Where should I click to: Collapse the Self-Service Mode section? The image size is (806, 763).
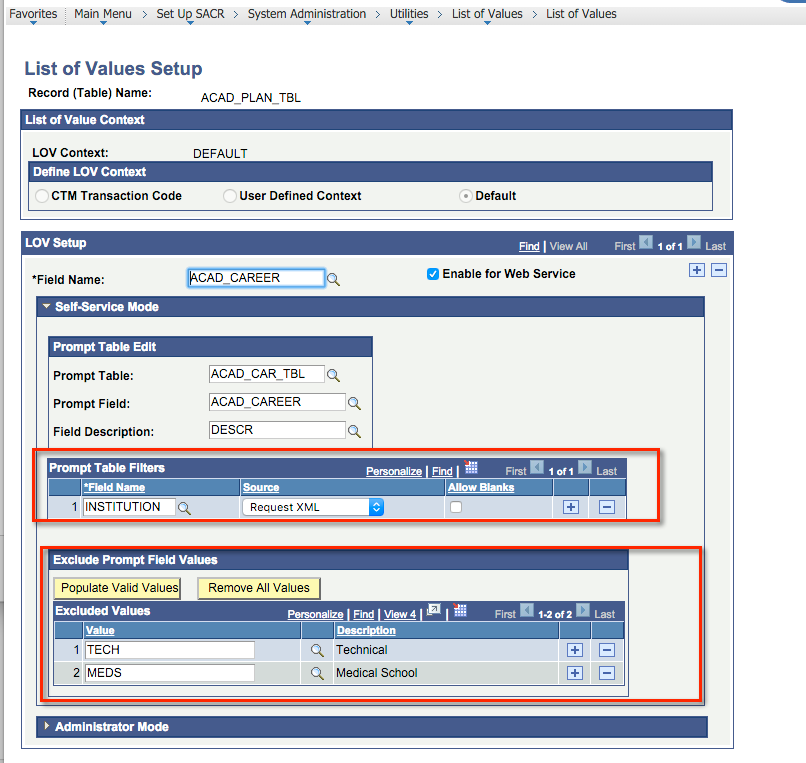46,307
